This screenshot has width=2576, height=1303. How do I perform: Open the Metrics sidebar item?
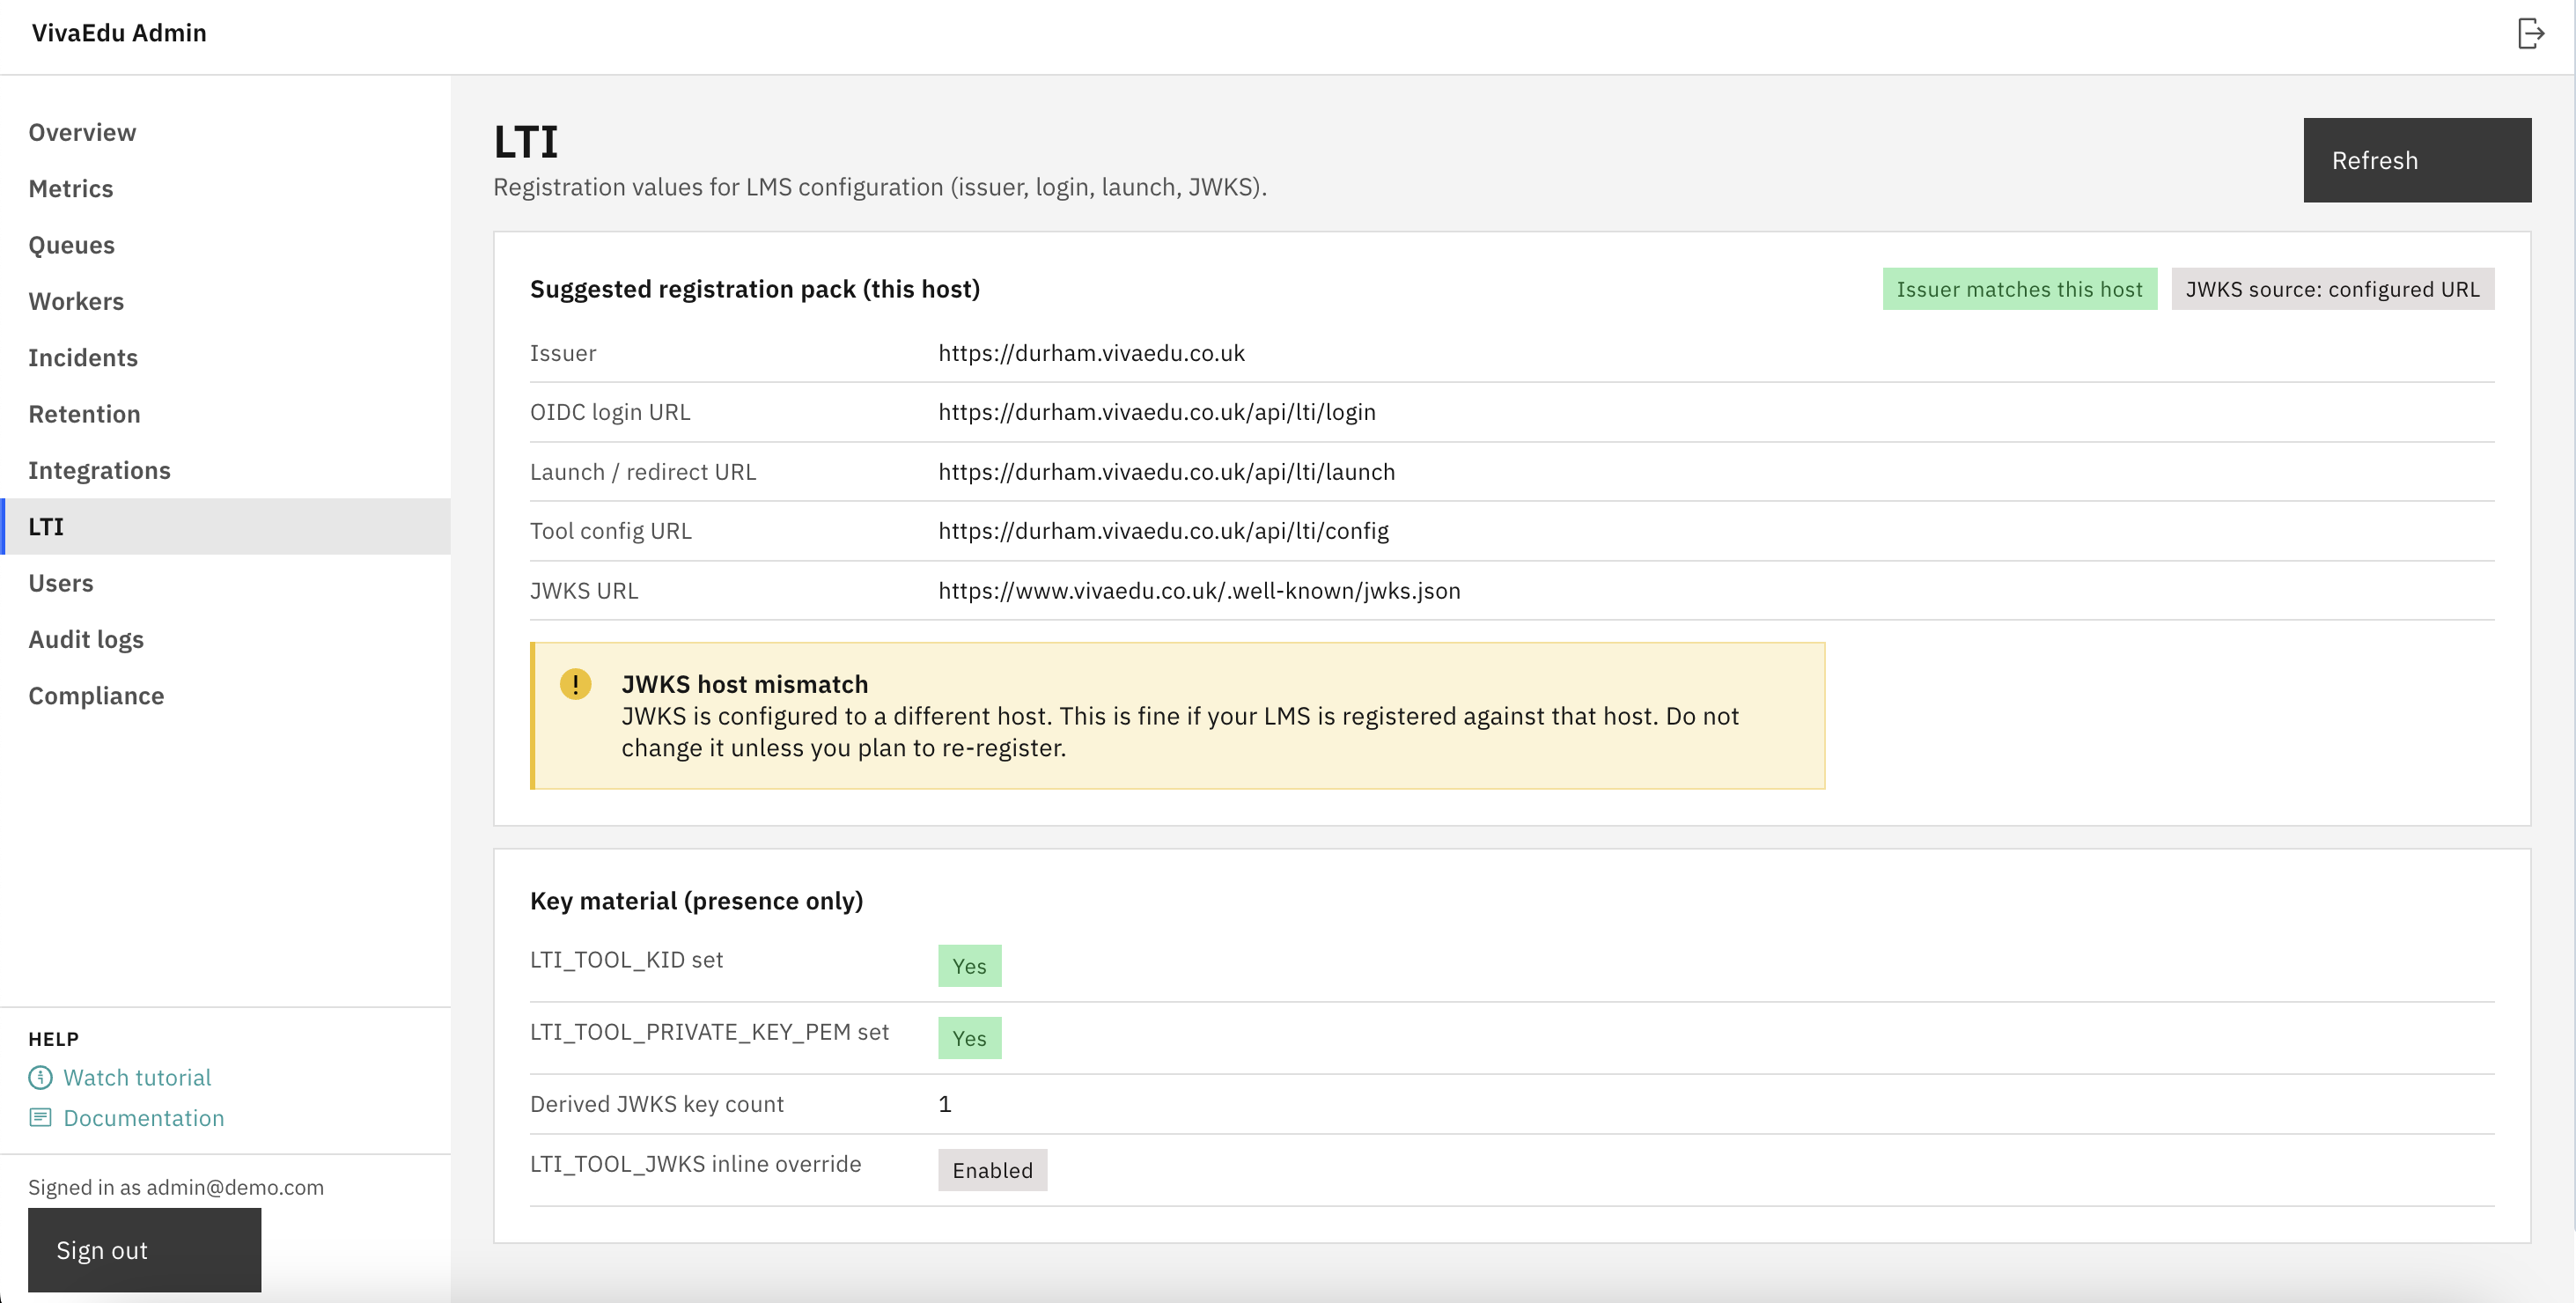71,188
